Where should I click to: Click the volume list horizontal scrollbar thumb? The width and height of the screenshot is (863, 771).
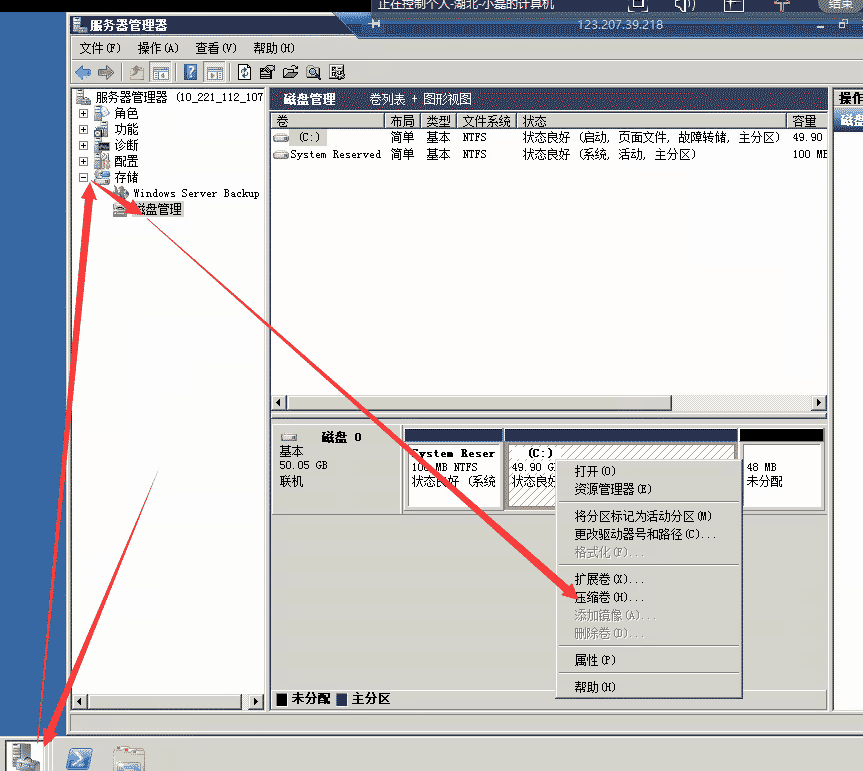[x=479, y=403]
